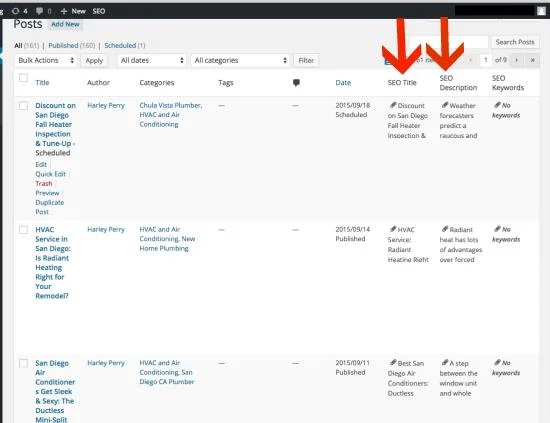550x423 pixels.
Task: Click the Filter button
Action: [306, 60]
